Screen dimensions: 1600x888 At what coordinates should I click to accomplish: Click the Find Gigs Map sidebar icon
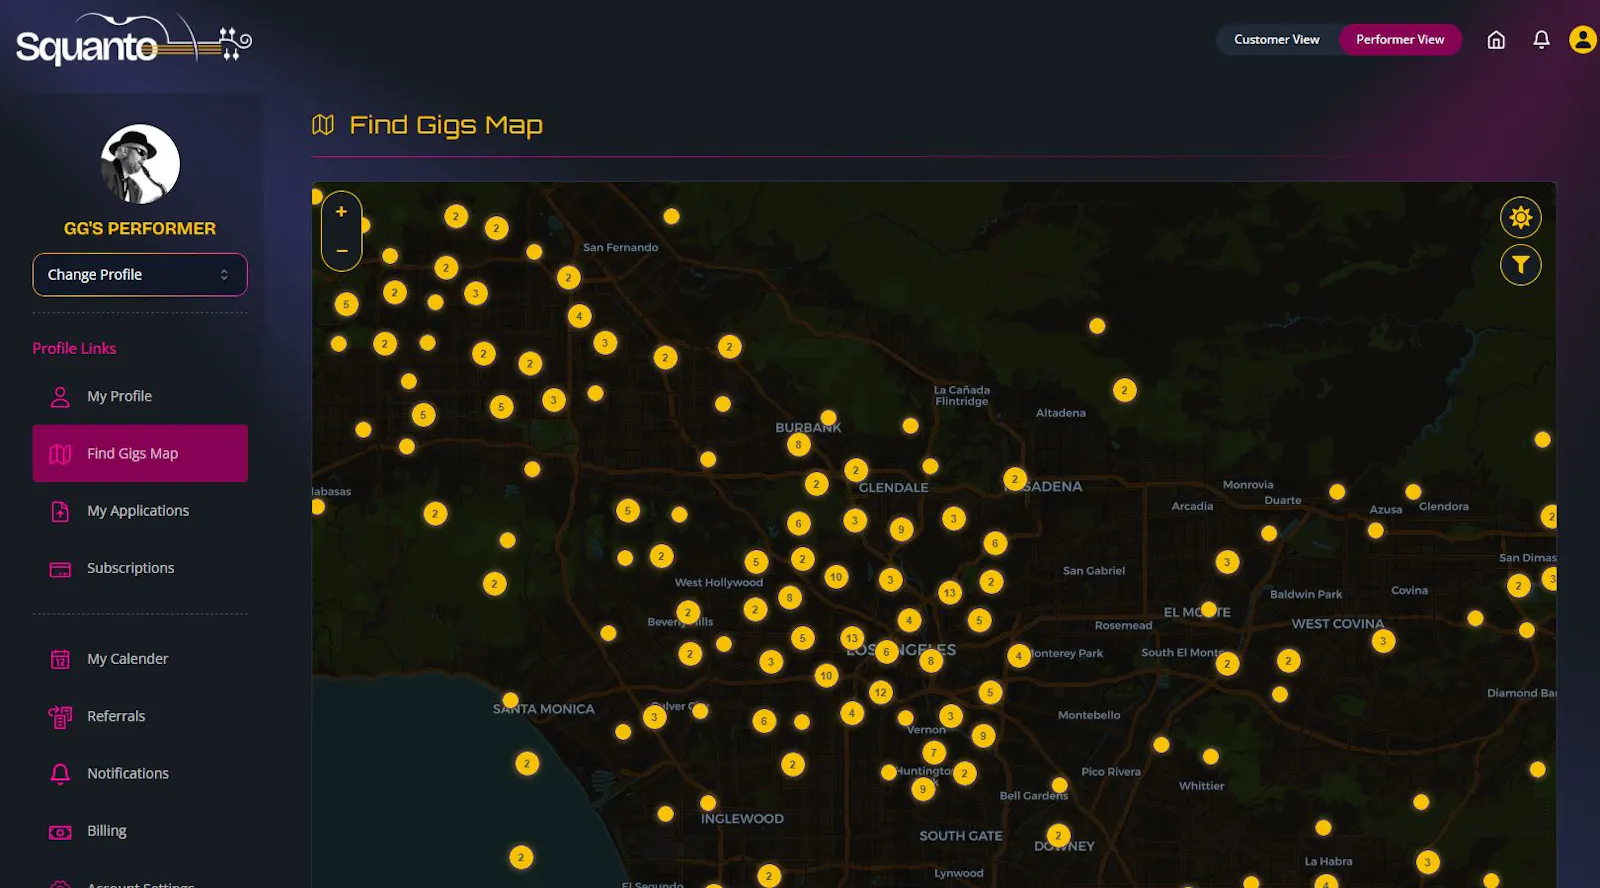[60, 454]
